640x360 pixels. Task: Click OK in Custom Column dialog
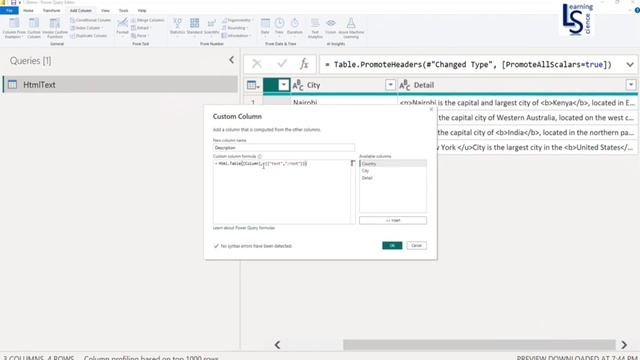[392, 245]
